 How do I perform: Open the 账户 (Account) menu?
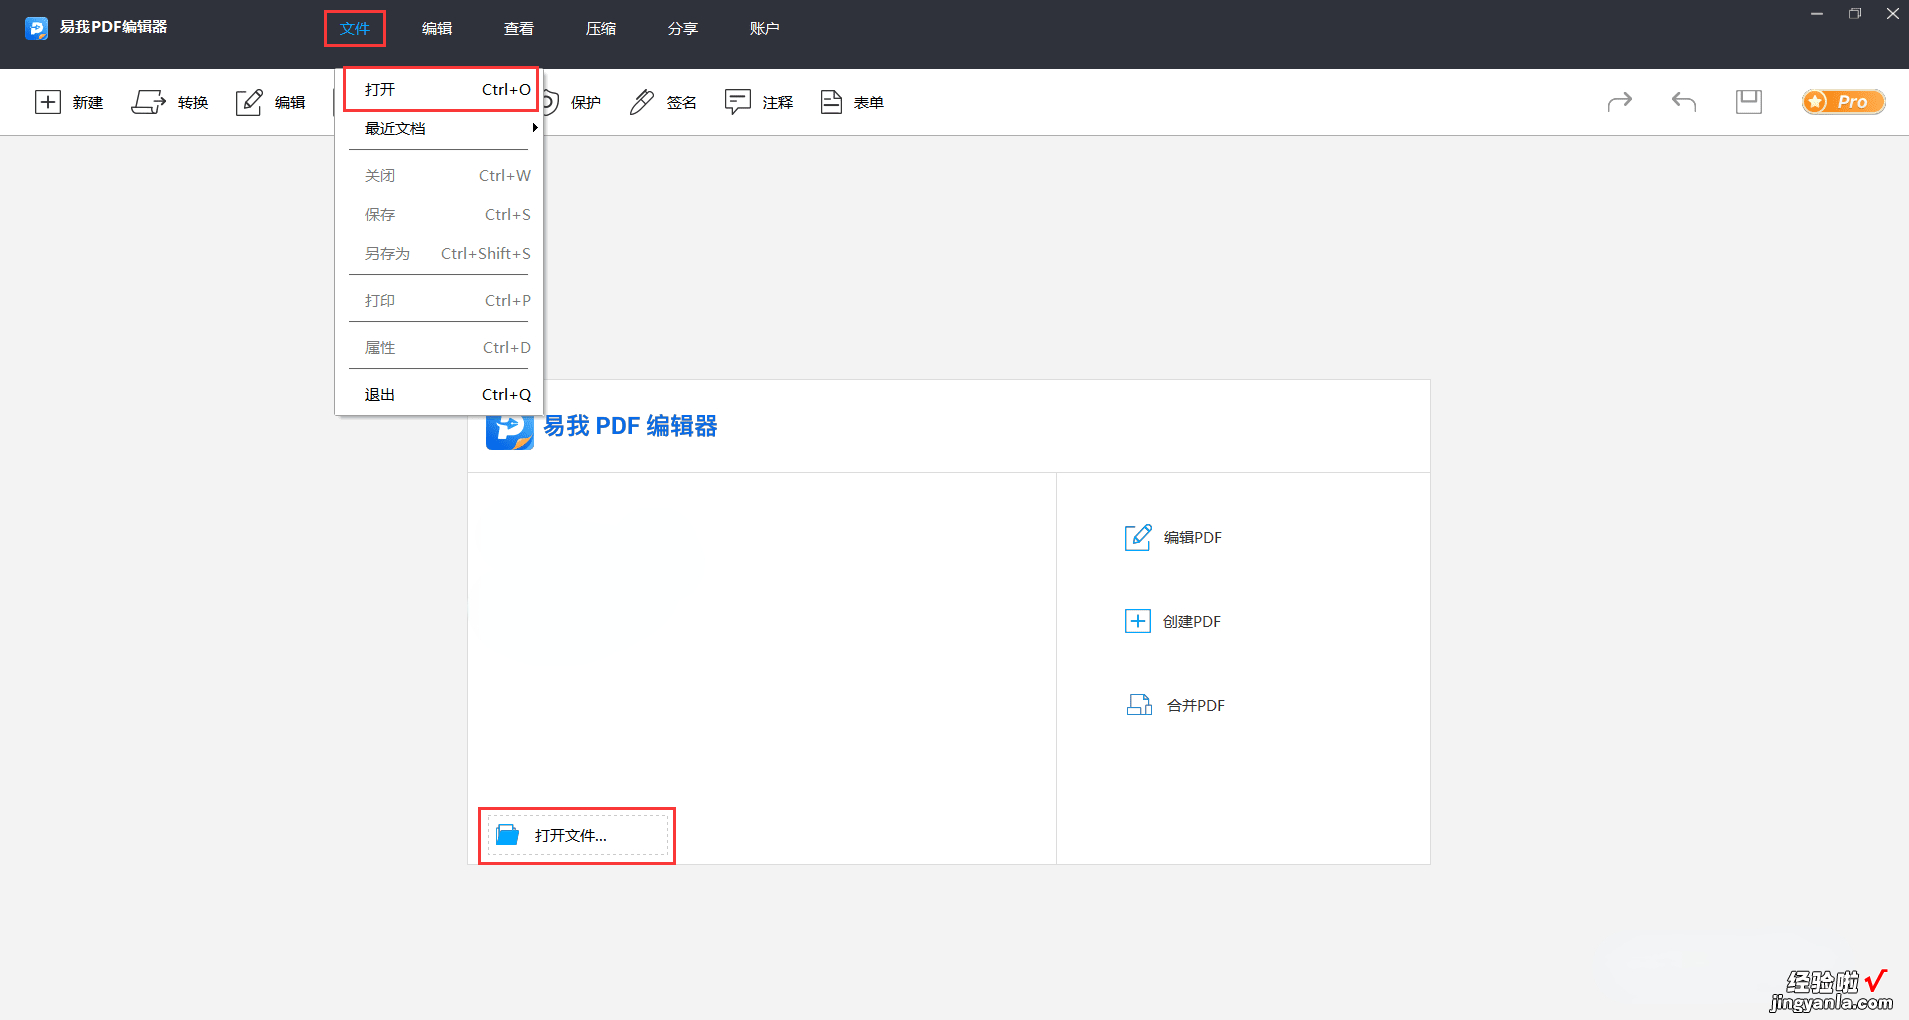click(765, 29)
